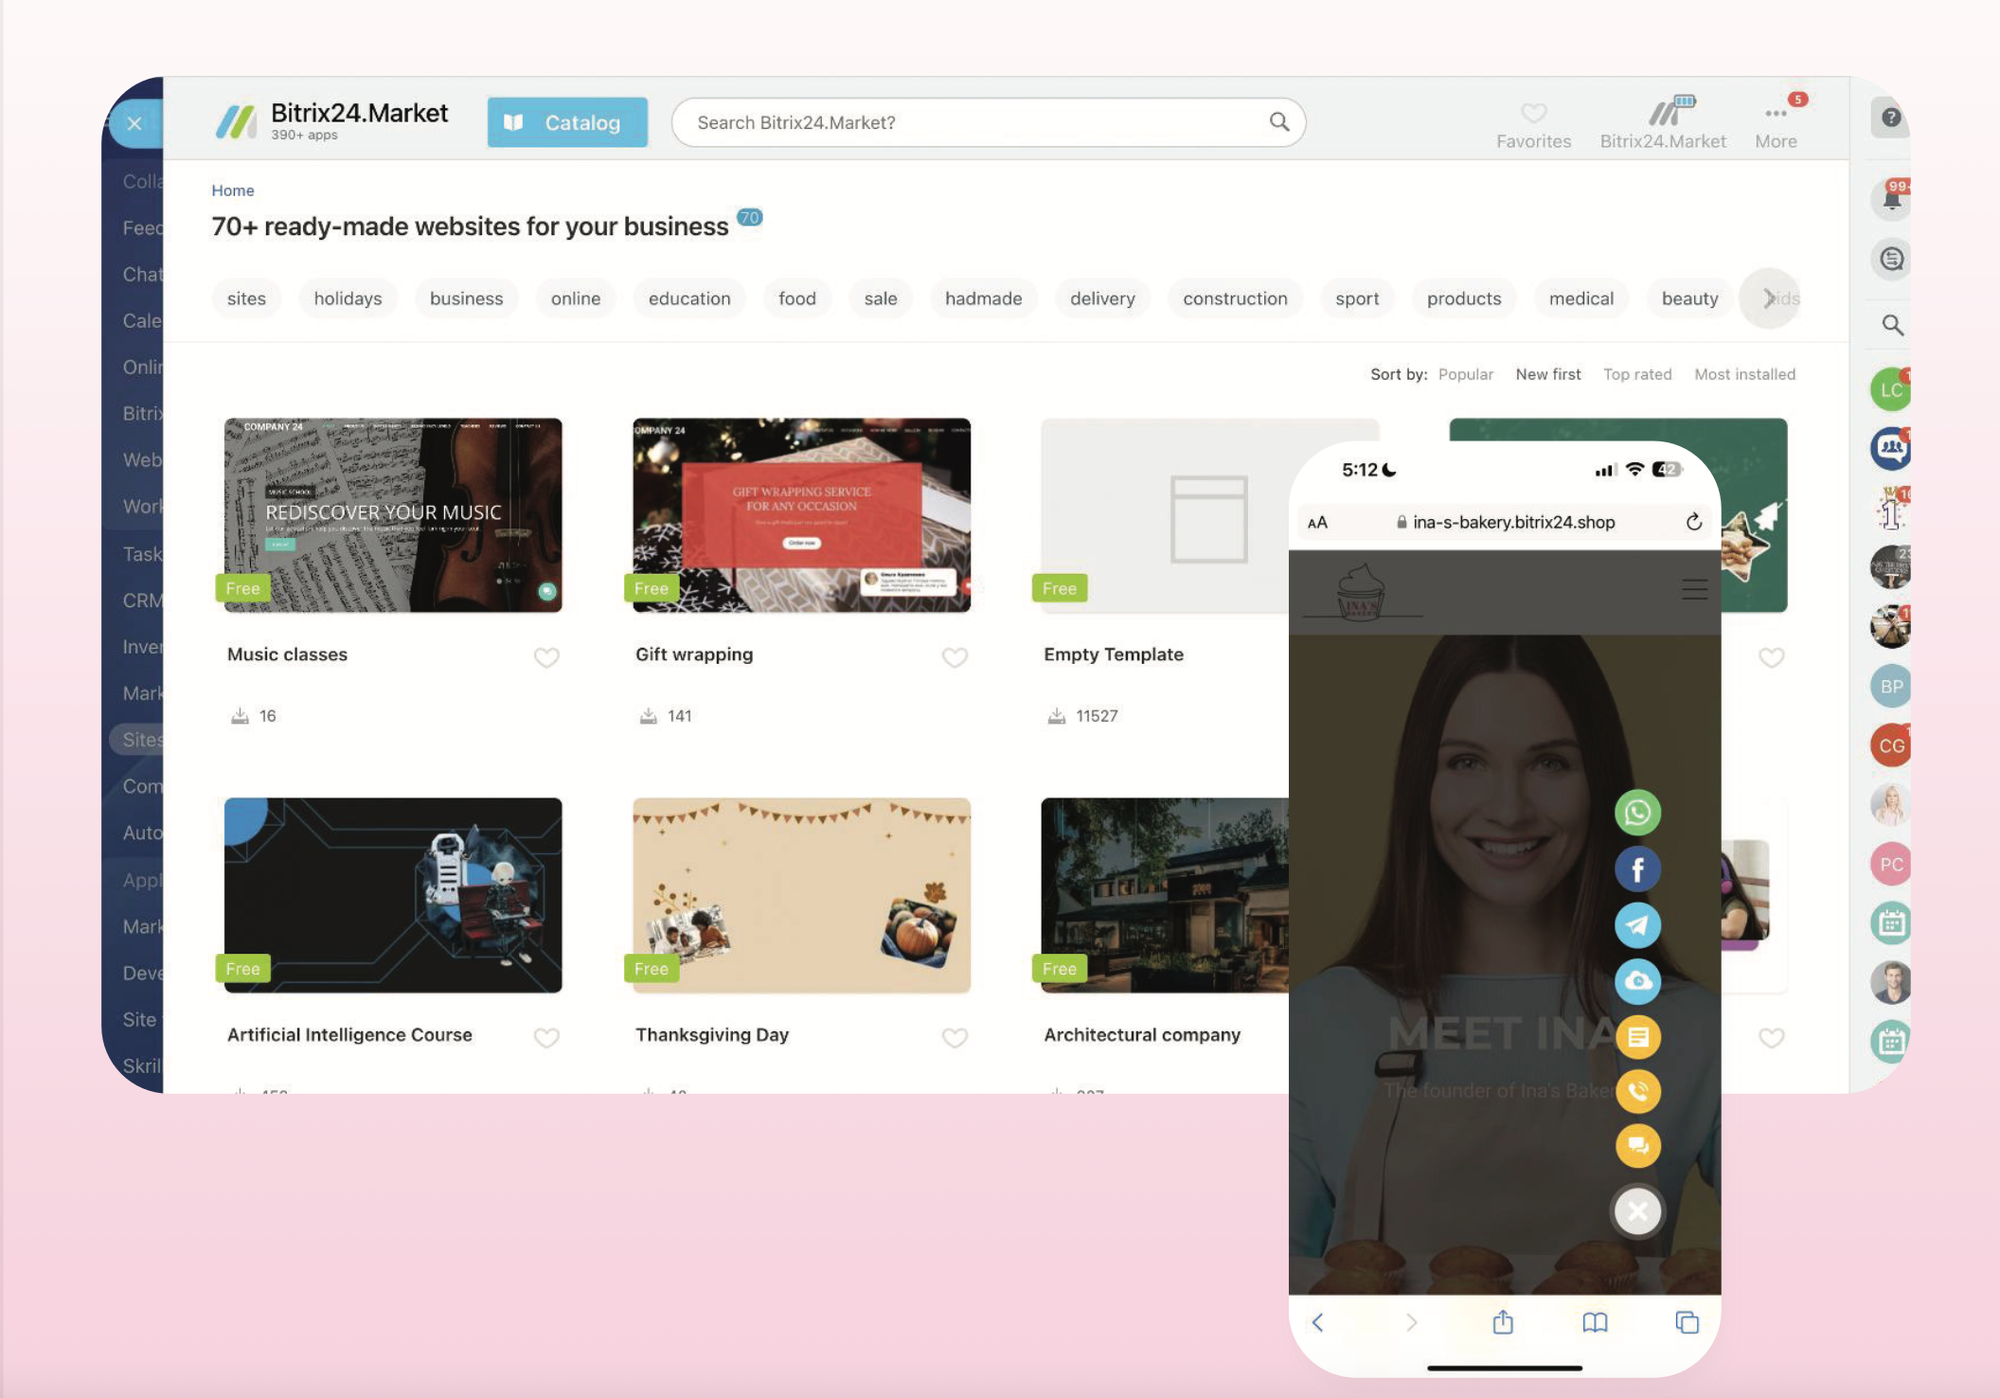2000x1398 pixels.
Task: Click the WhatsApp widget icon
Action: point(1637,813)
